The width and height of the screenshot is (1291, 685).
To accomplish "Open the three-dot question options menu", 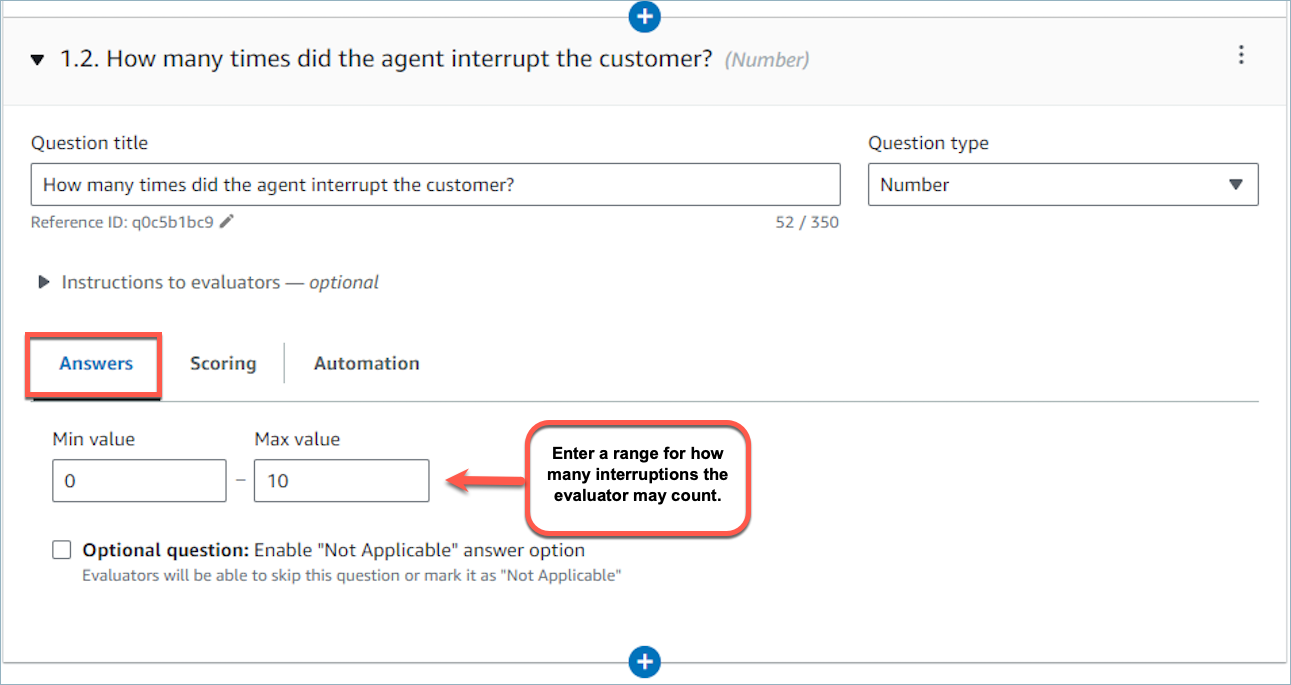I will click(x=1241, y=55).
